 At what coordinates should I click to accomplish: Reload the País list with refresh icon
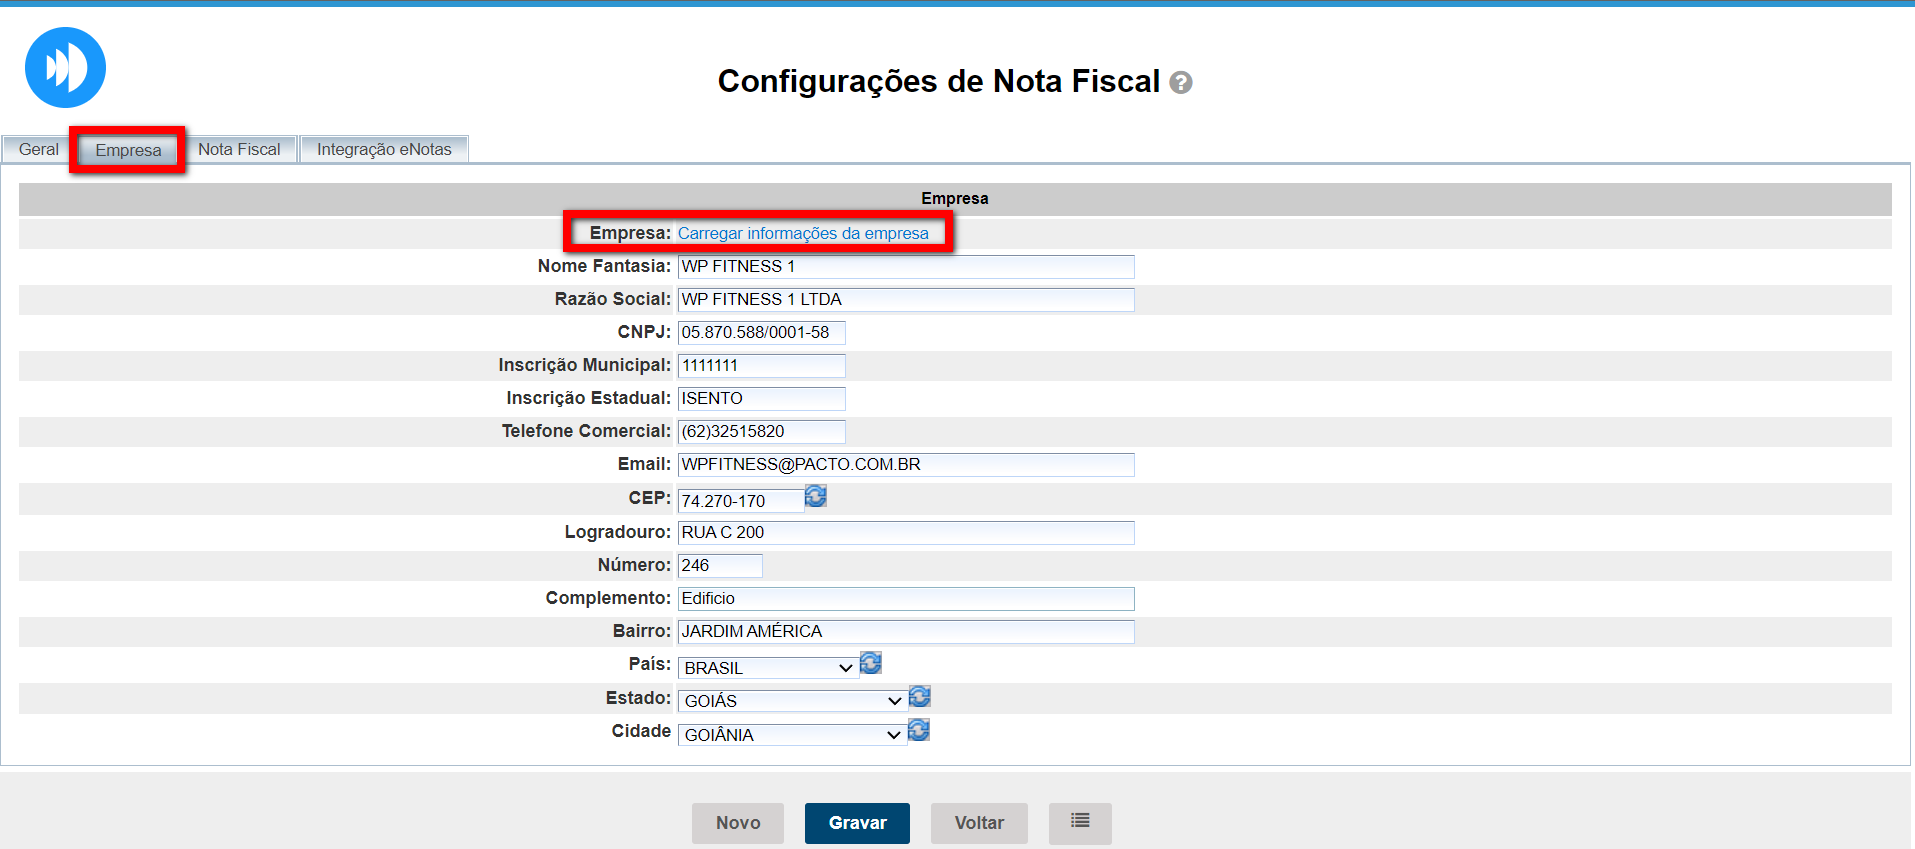point(871,662)
